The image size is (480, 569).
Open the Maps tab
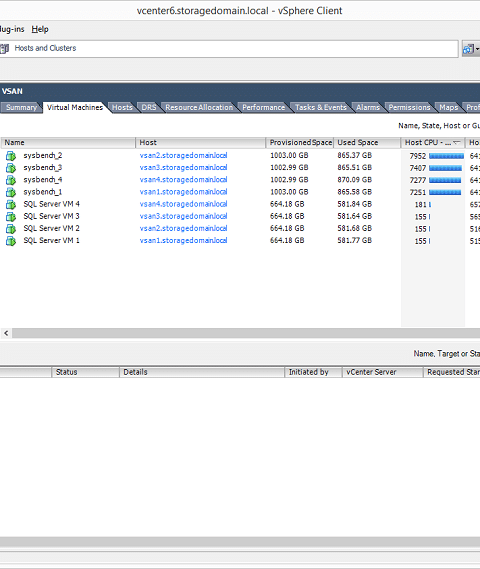point(448,107)
